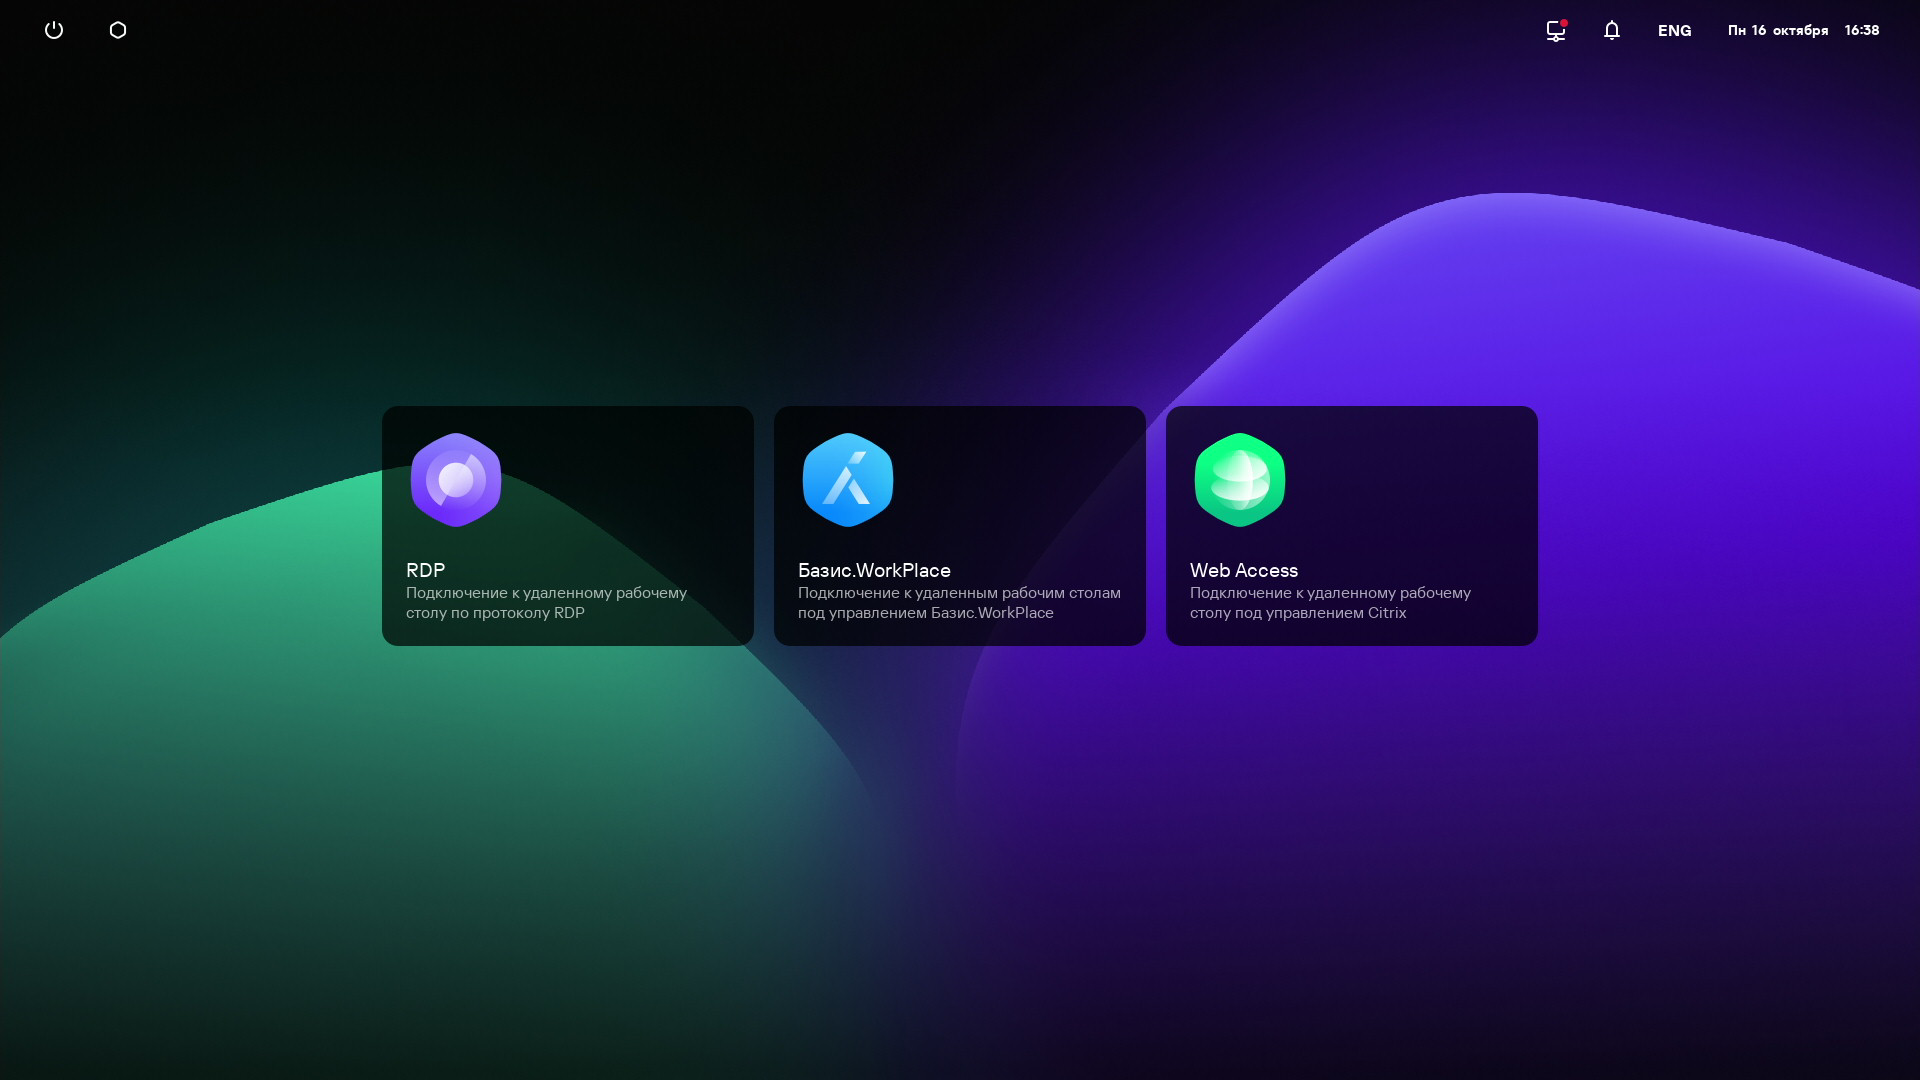
Task: Open the notifications bell
Action: coord(1611,30)
